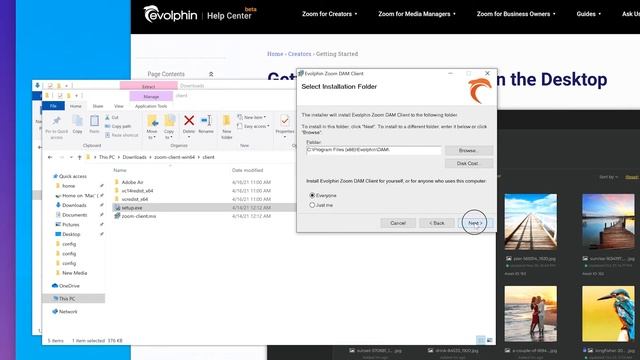
Task: Switch to the Share ribbon tab
Action: [x=98, y=106]
